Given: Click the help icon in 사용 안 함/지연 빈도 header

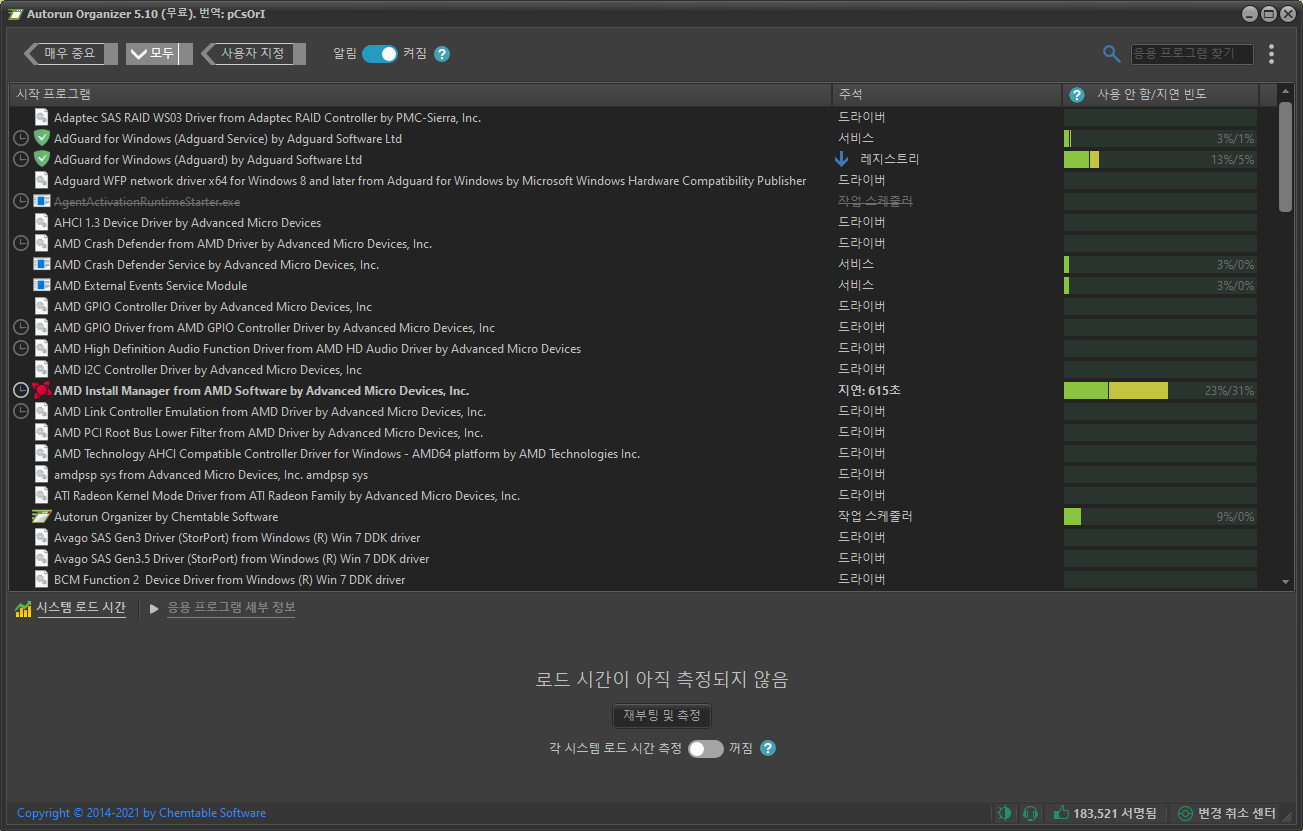Looking at the screenshot, I should click(x=1077, y=95).
